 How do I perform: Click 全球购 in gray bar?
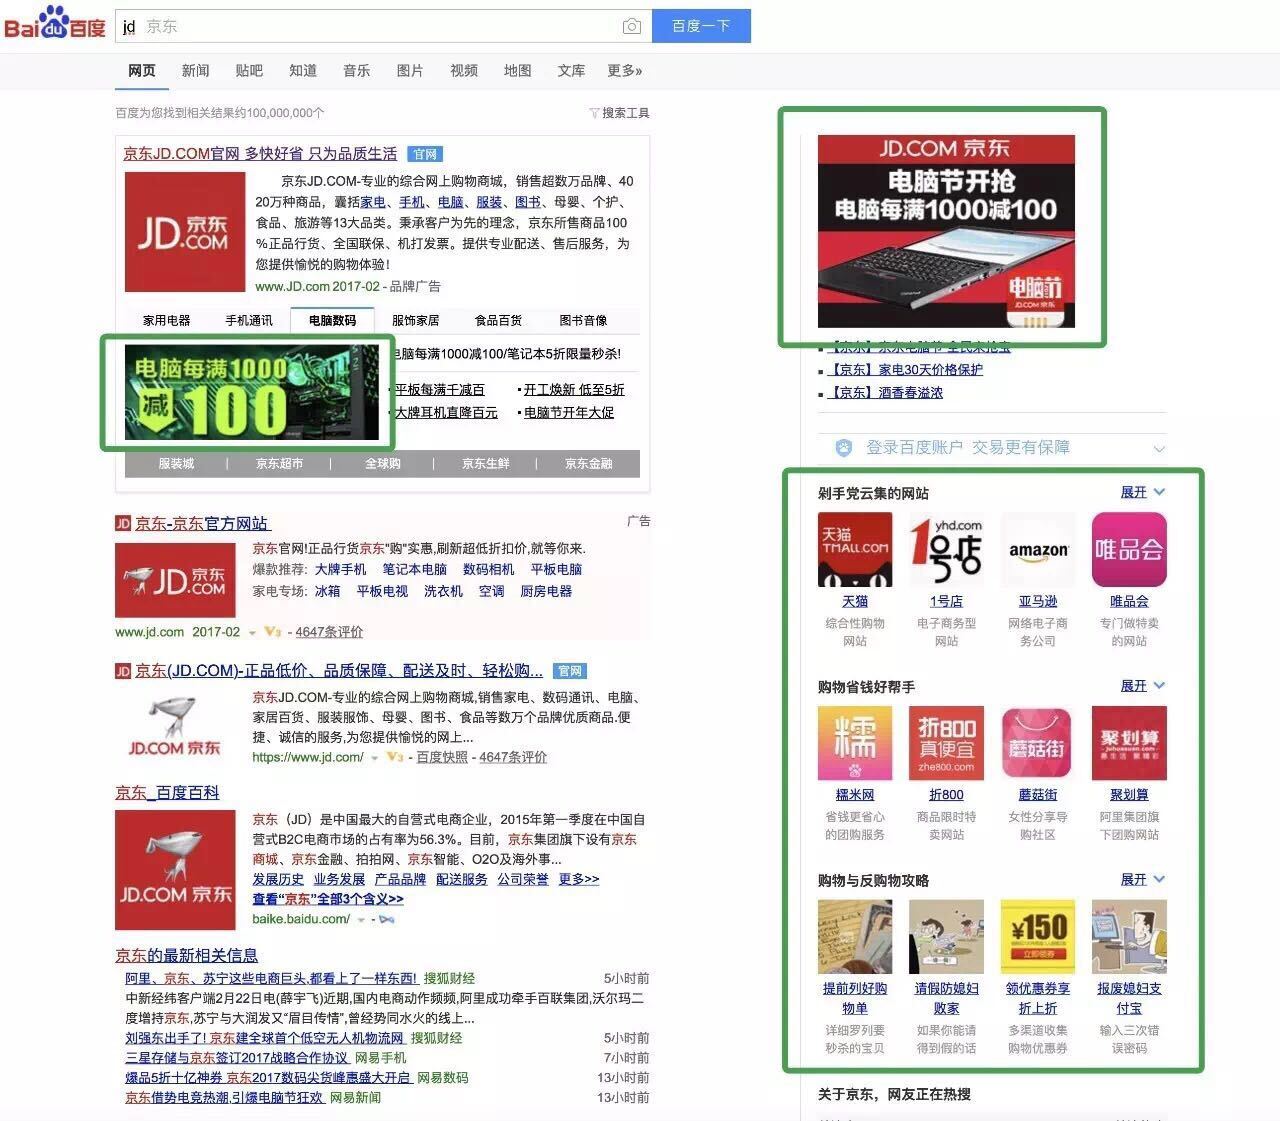(x=382, y=464)
